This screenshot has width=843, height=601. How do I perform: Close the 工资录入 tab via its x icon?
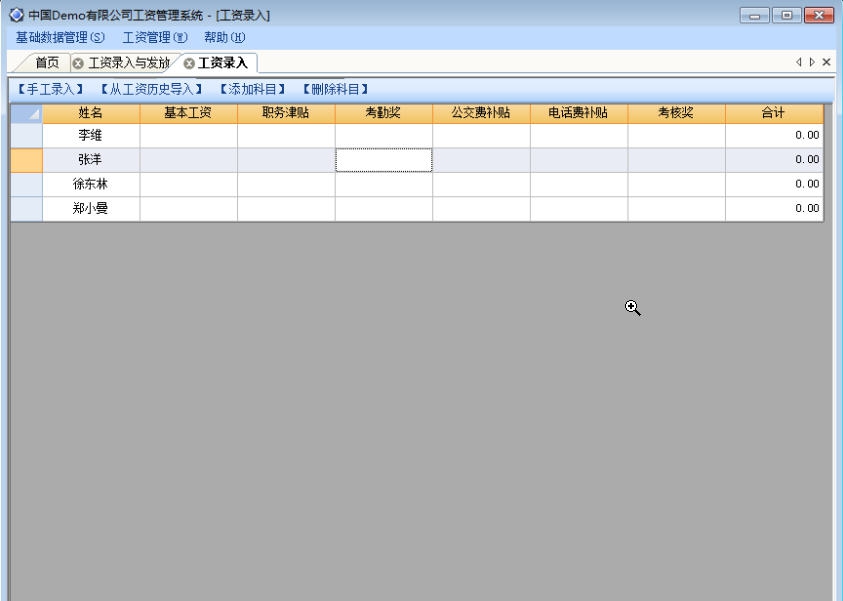pos(189,63)
